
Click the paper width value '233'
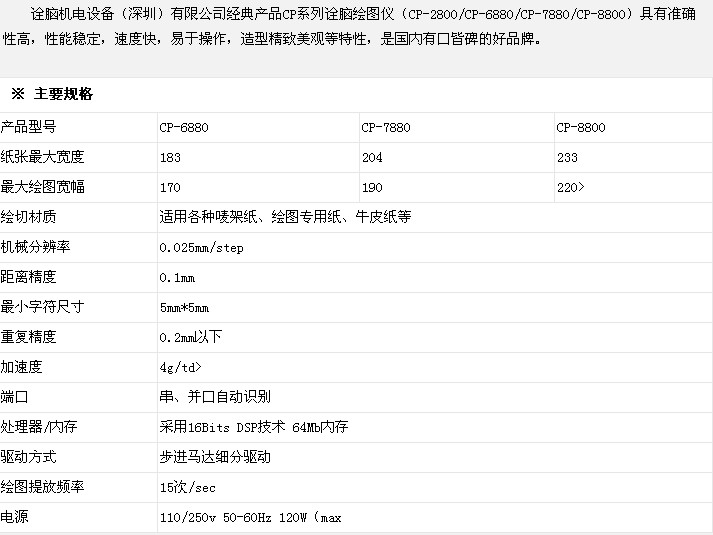click(x=567, y=158)
